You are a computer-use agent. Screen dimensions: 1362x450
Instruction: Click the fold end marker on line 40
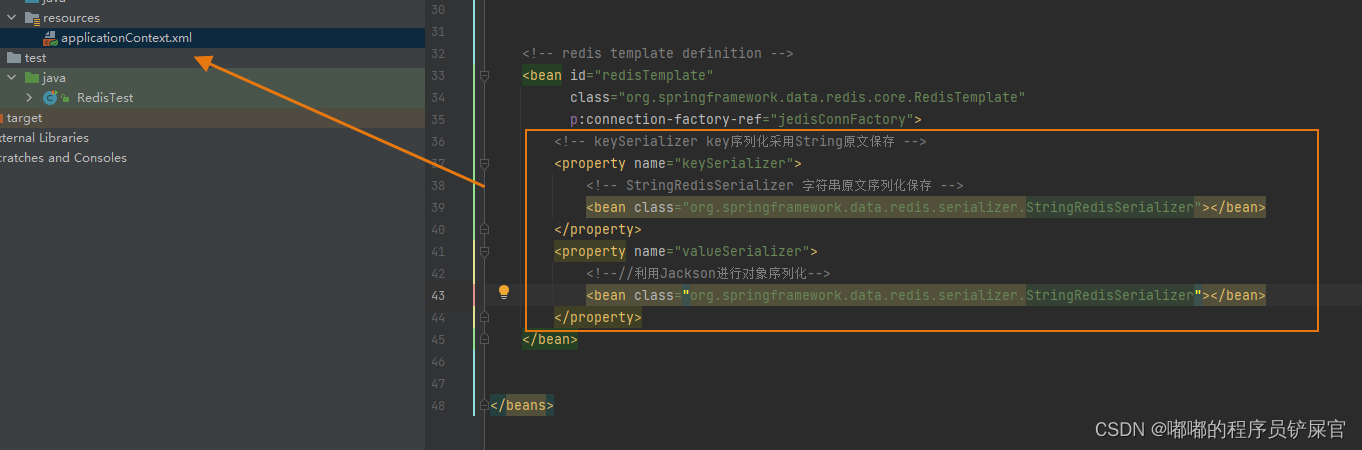click(x=484, y=230)
